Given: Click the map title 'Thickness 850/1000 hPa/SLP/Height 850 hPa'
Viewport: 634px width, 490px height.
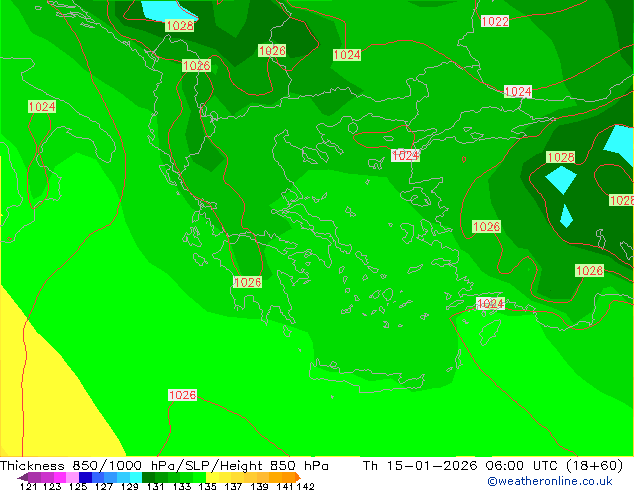Looking at the screenshot, I should click(x=164, y=465).
